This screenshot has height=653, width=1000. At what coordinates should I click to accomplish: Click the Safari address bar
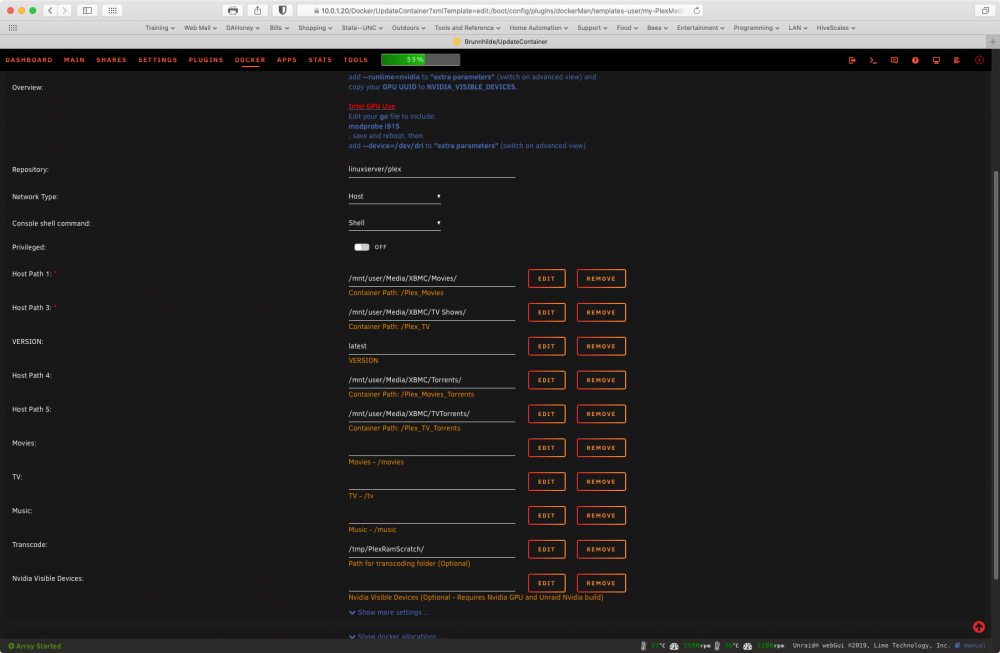click(x=500, y=10)
